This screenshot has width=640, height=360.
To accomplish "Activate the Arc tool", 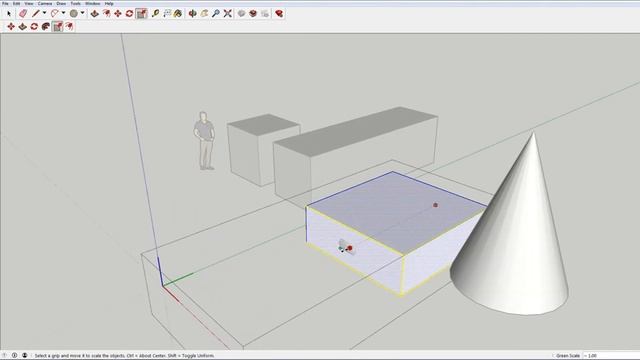I will coord(54,13).
